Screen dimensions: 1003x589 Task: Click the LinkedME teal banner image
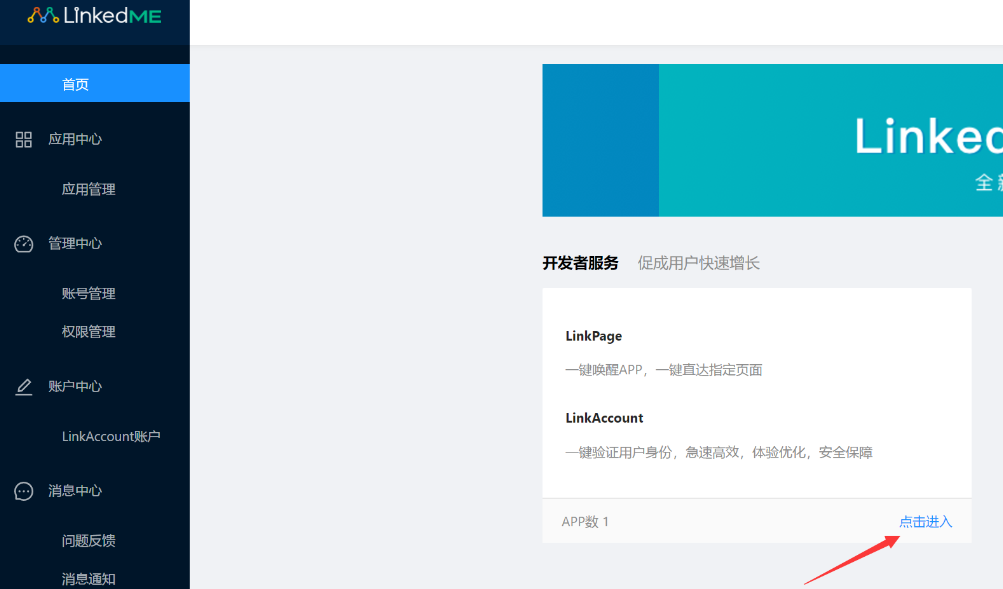pyautogui.click(x=773, y=140)
